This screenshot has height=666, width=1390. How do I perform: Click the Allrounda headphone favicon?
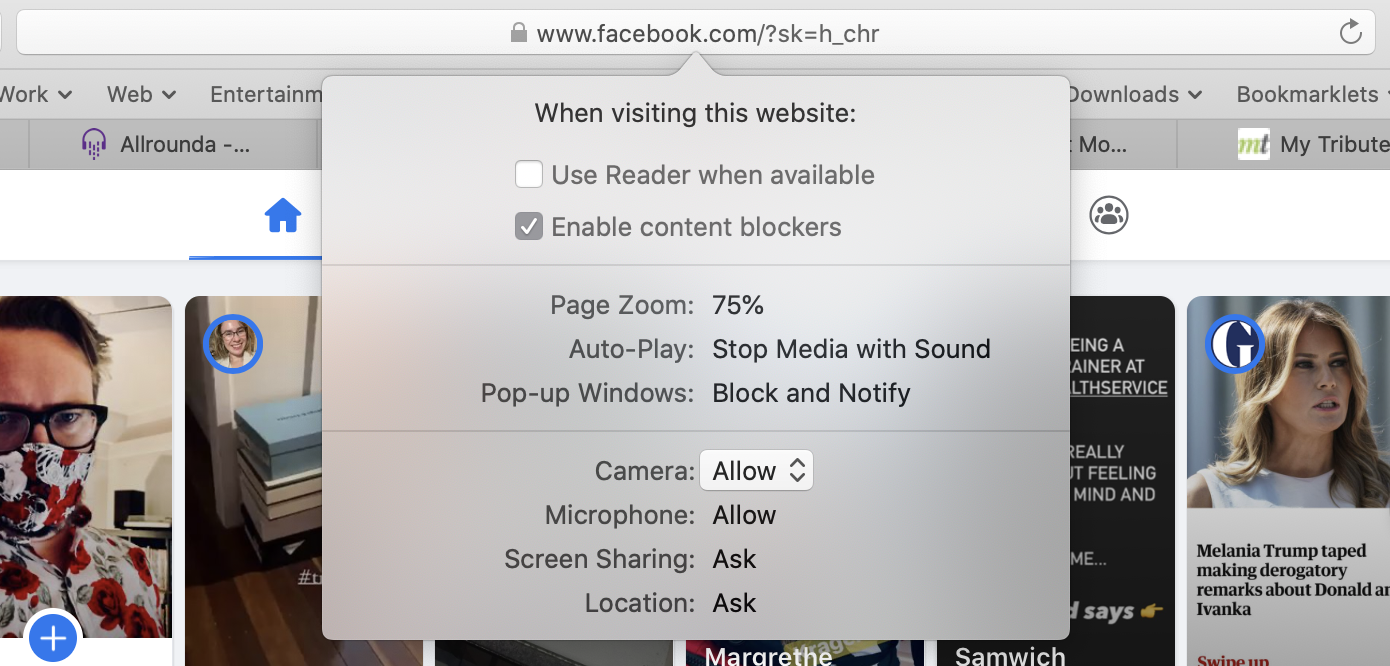94,144
